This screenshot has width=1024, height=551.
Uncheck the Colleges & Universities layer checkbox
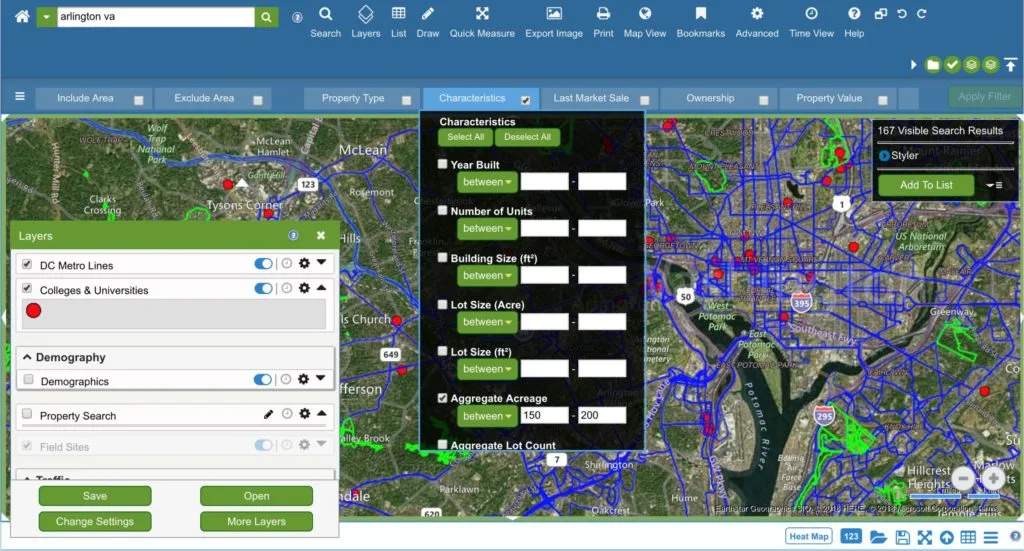27,288
